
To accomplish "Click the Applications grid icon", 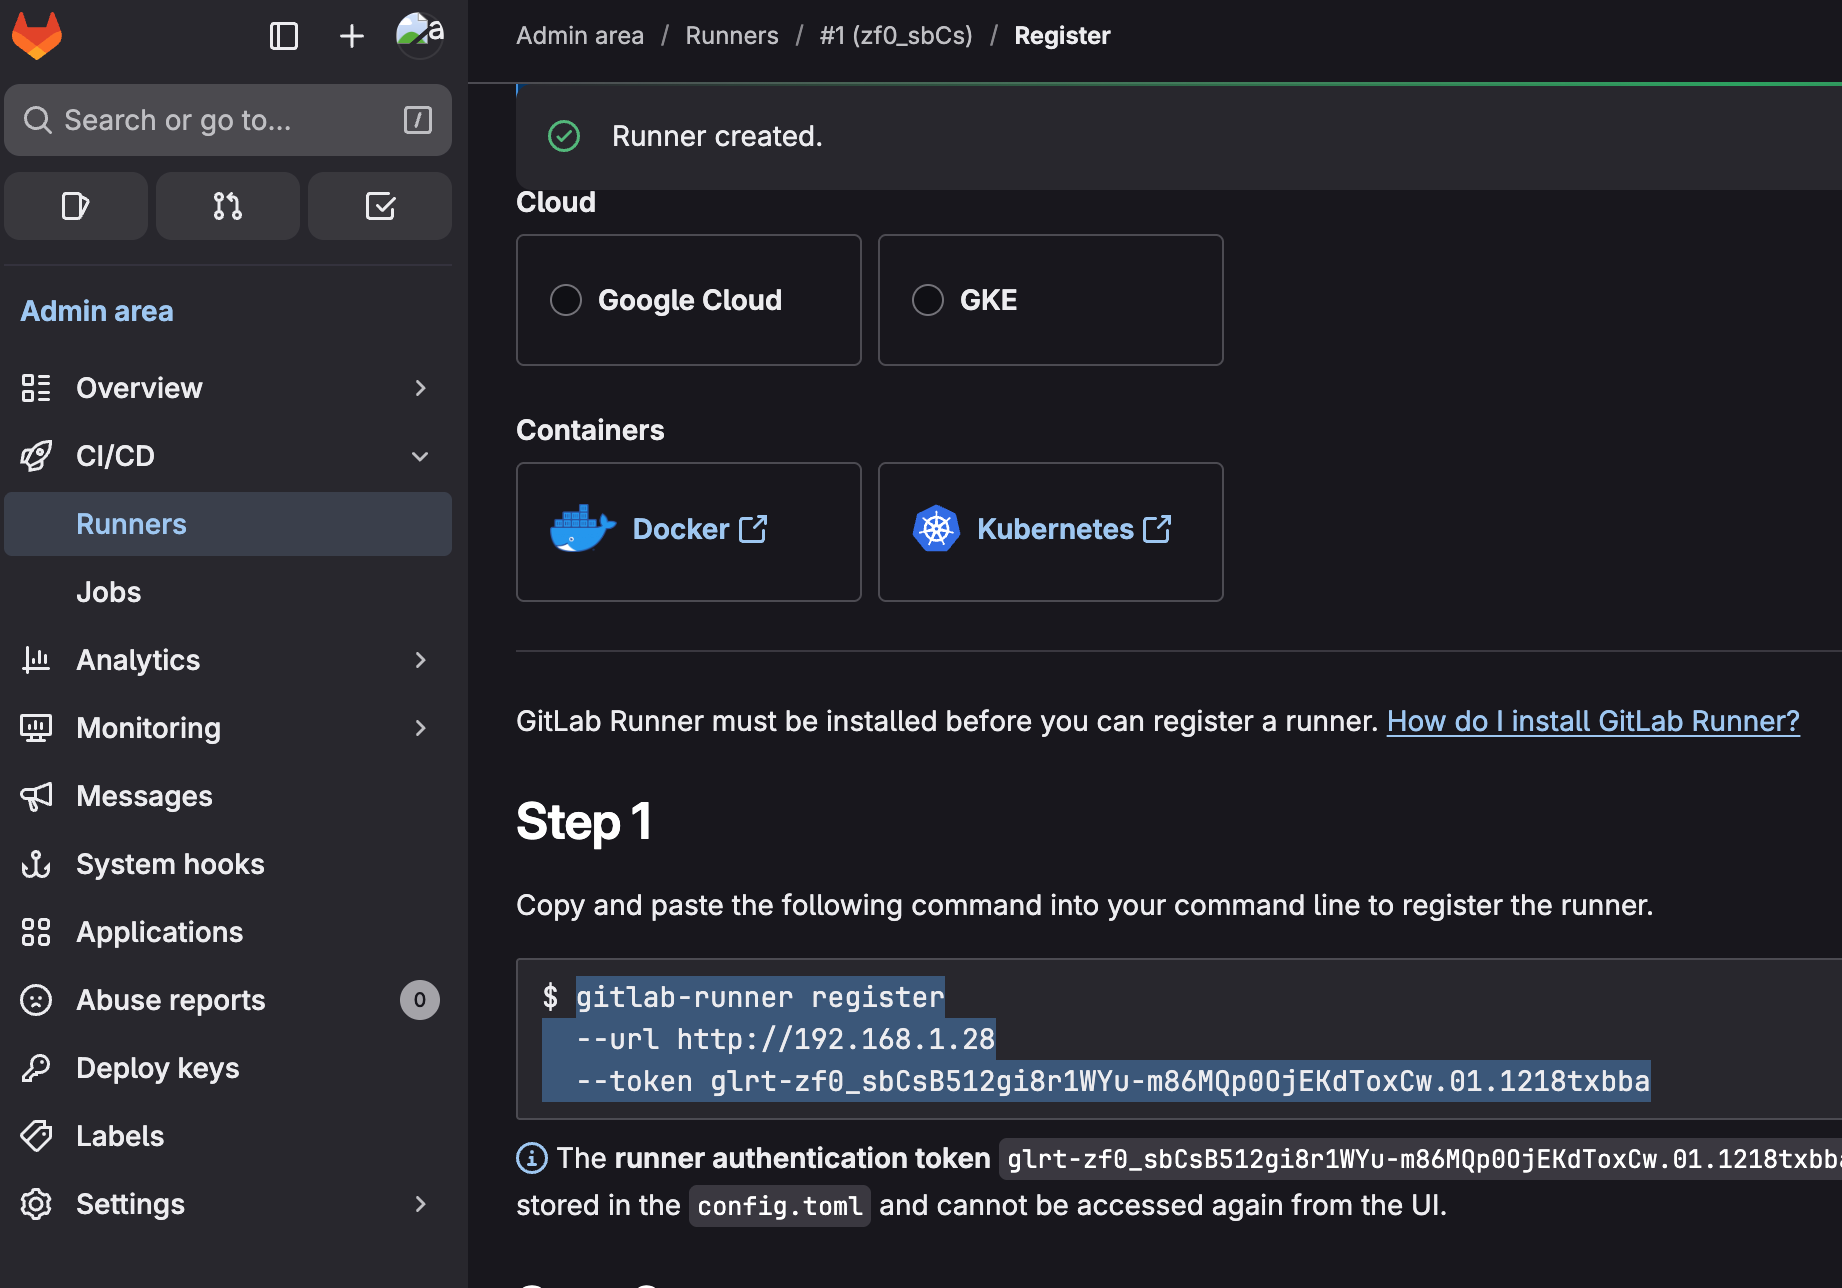I will (36, 932).
